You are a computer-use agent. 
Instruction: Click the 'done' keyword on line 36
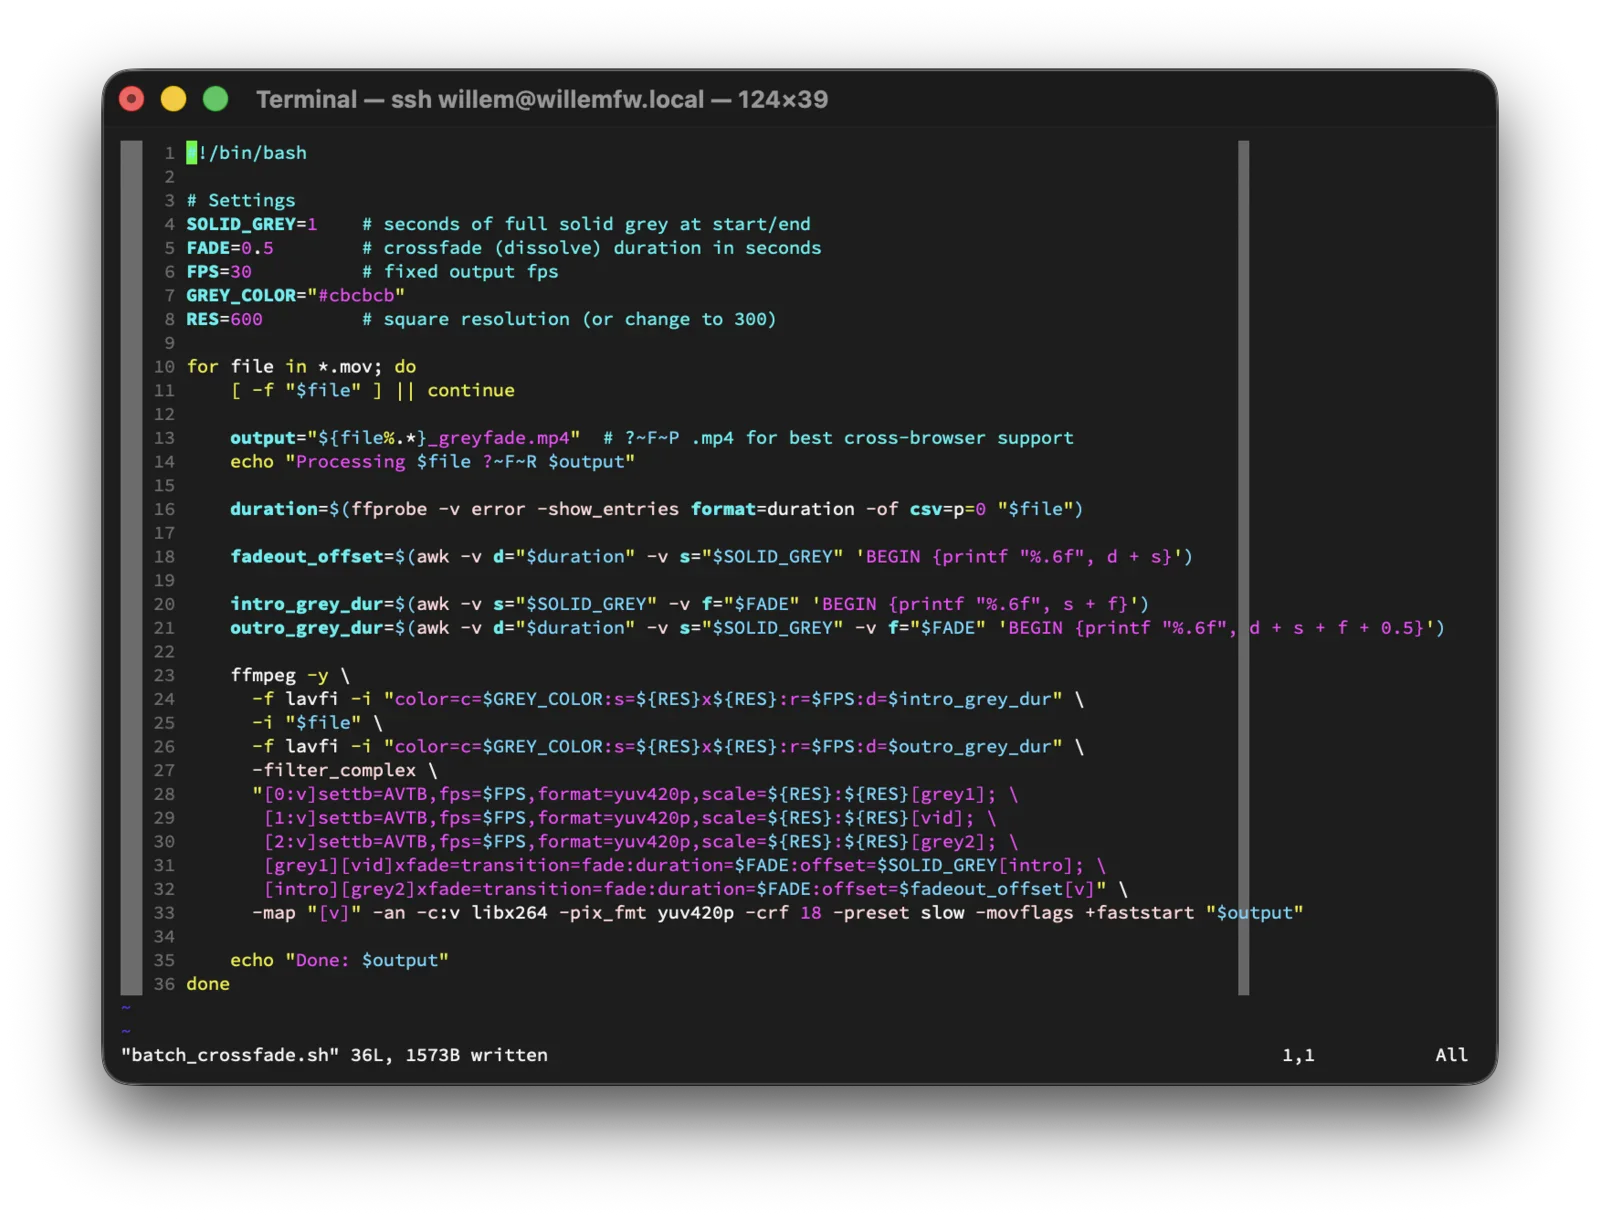(208, 984)
